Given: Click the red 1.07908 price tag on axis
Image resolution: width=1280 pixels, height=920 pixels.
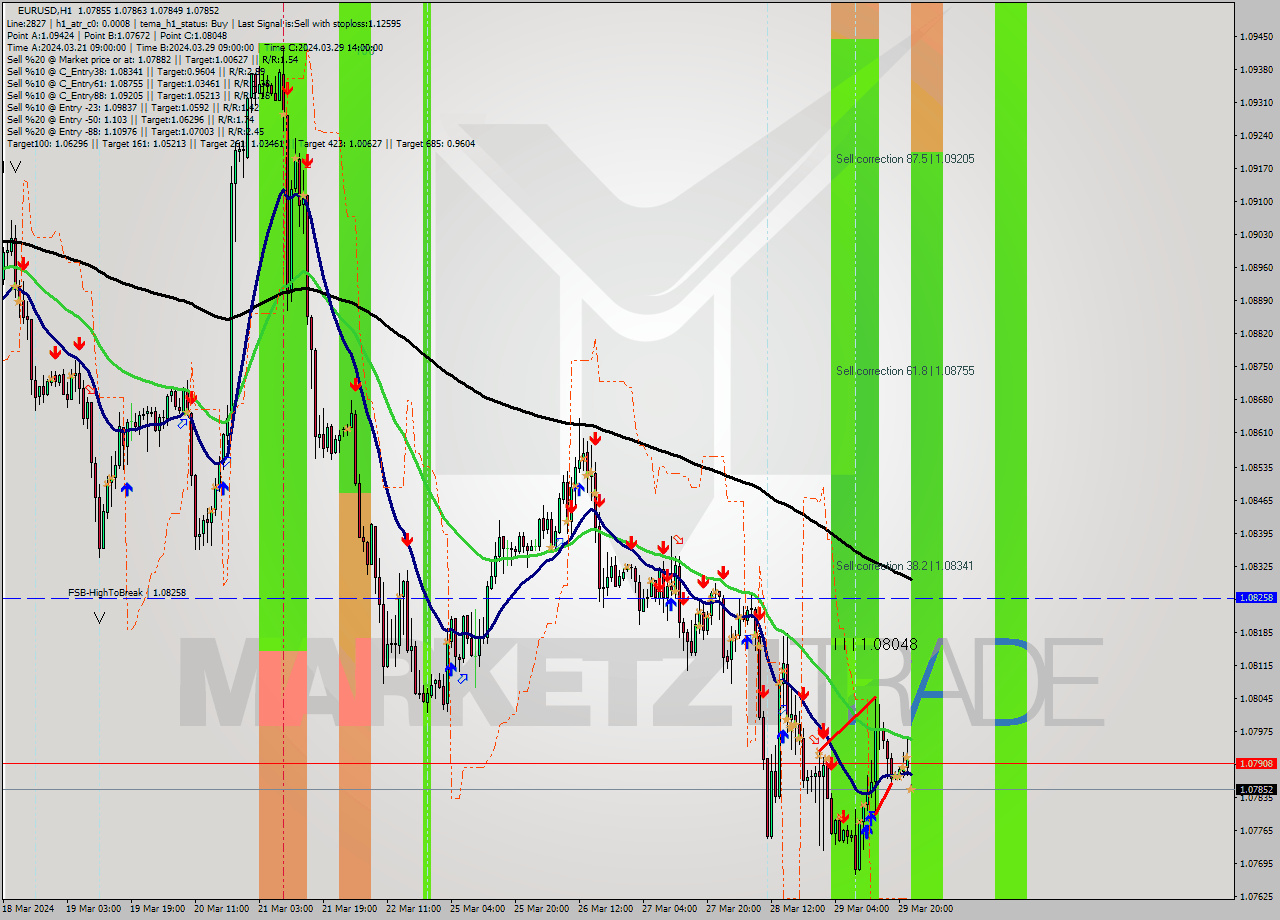Looking at the screenshot, I should [x=1256, y=763].
